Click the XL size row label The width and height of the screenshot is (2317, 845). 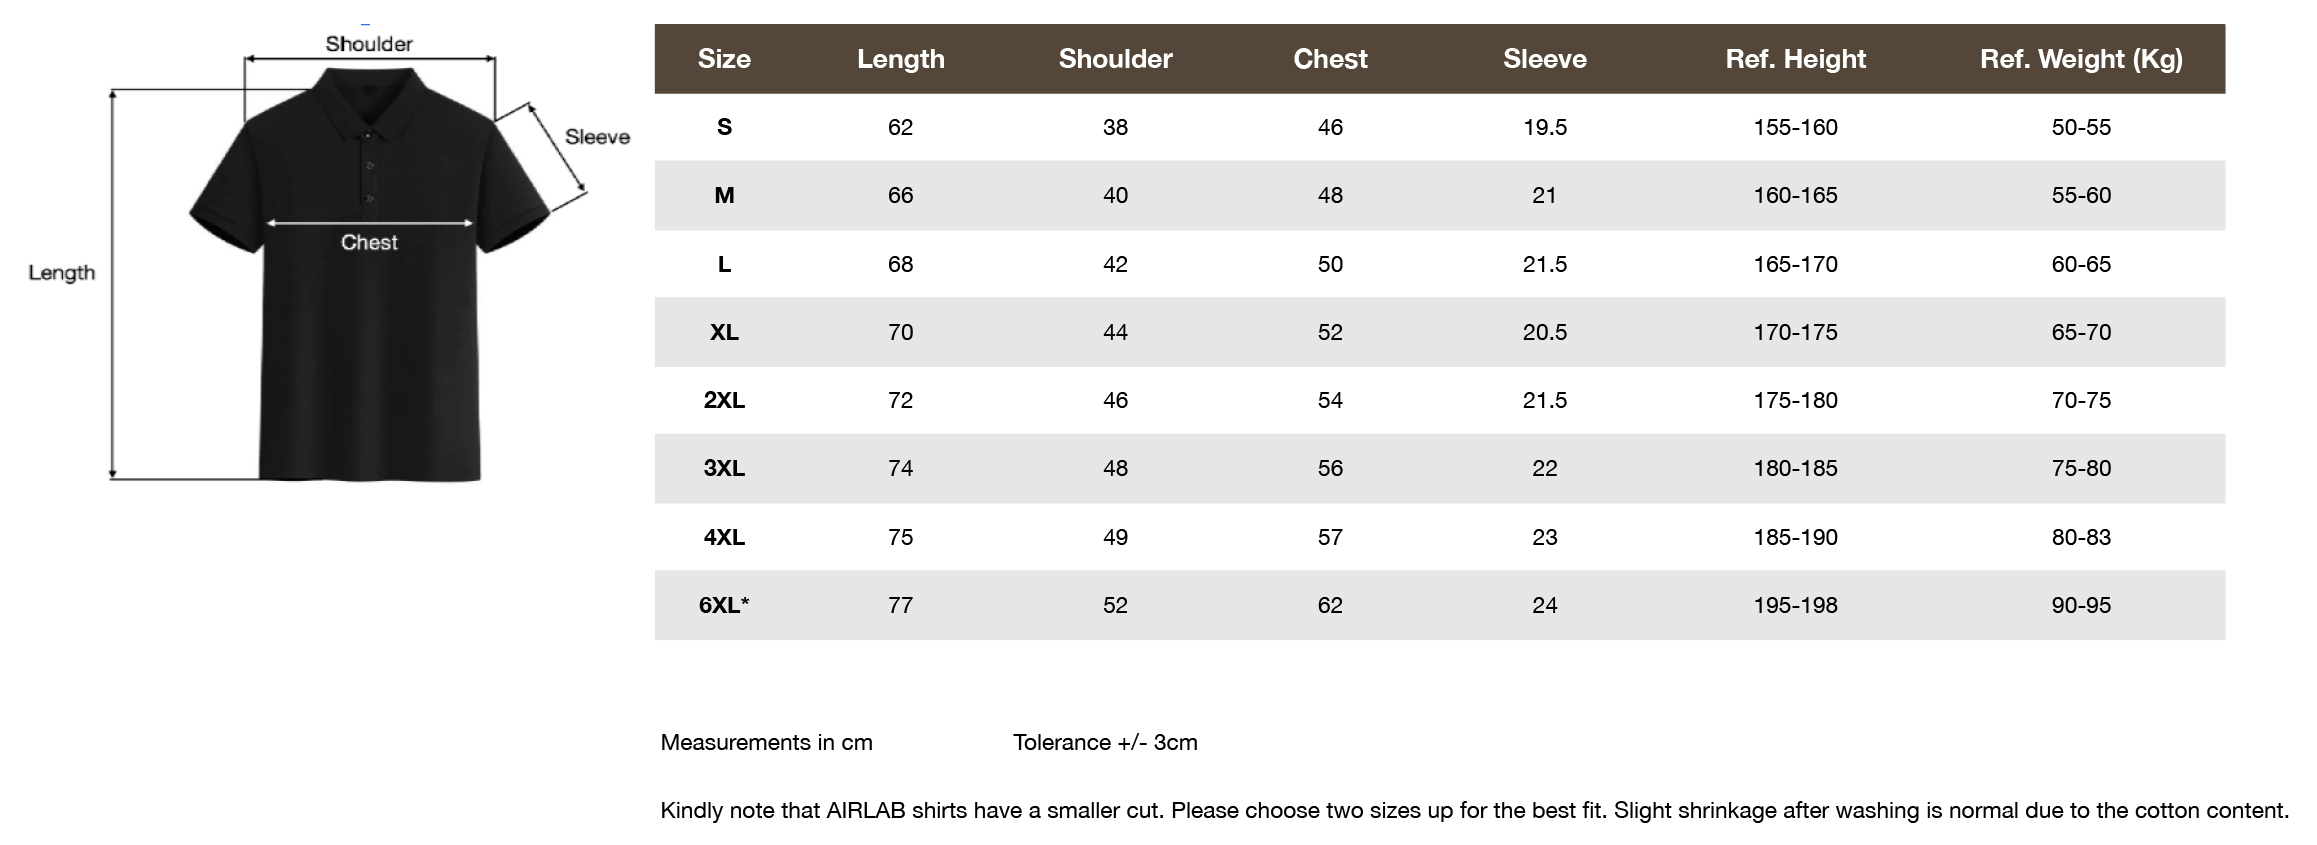(724, 332)
